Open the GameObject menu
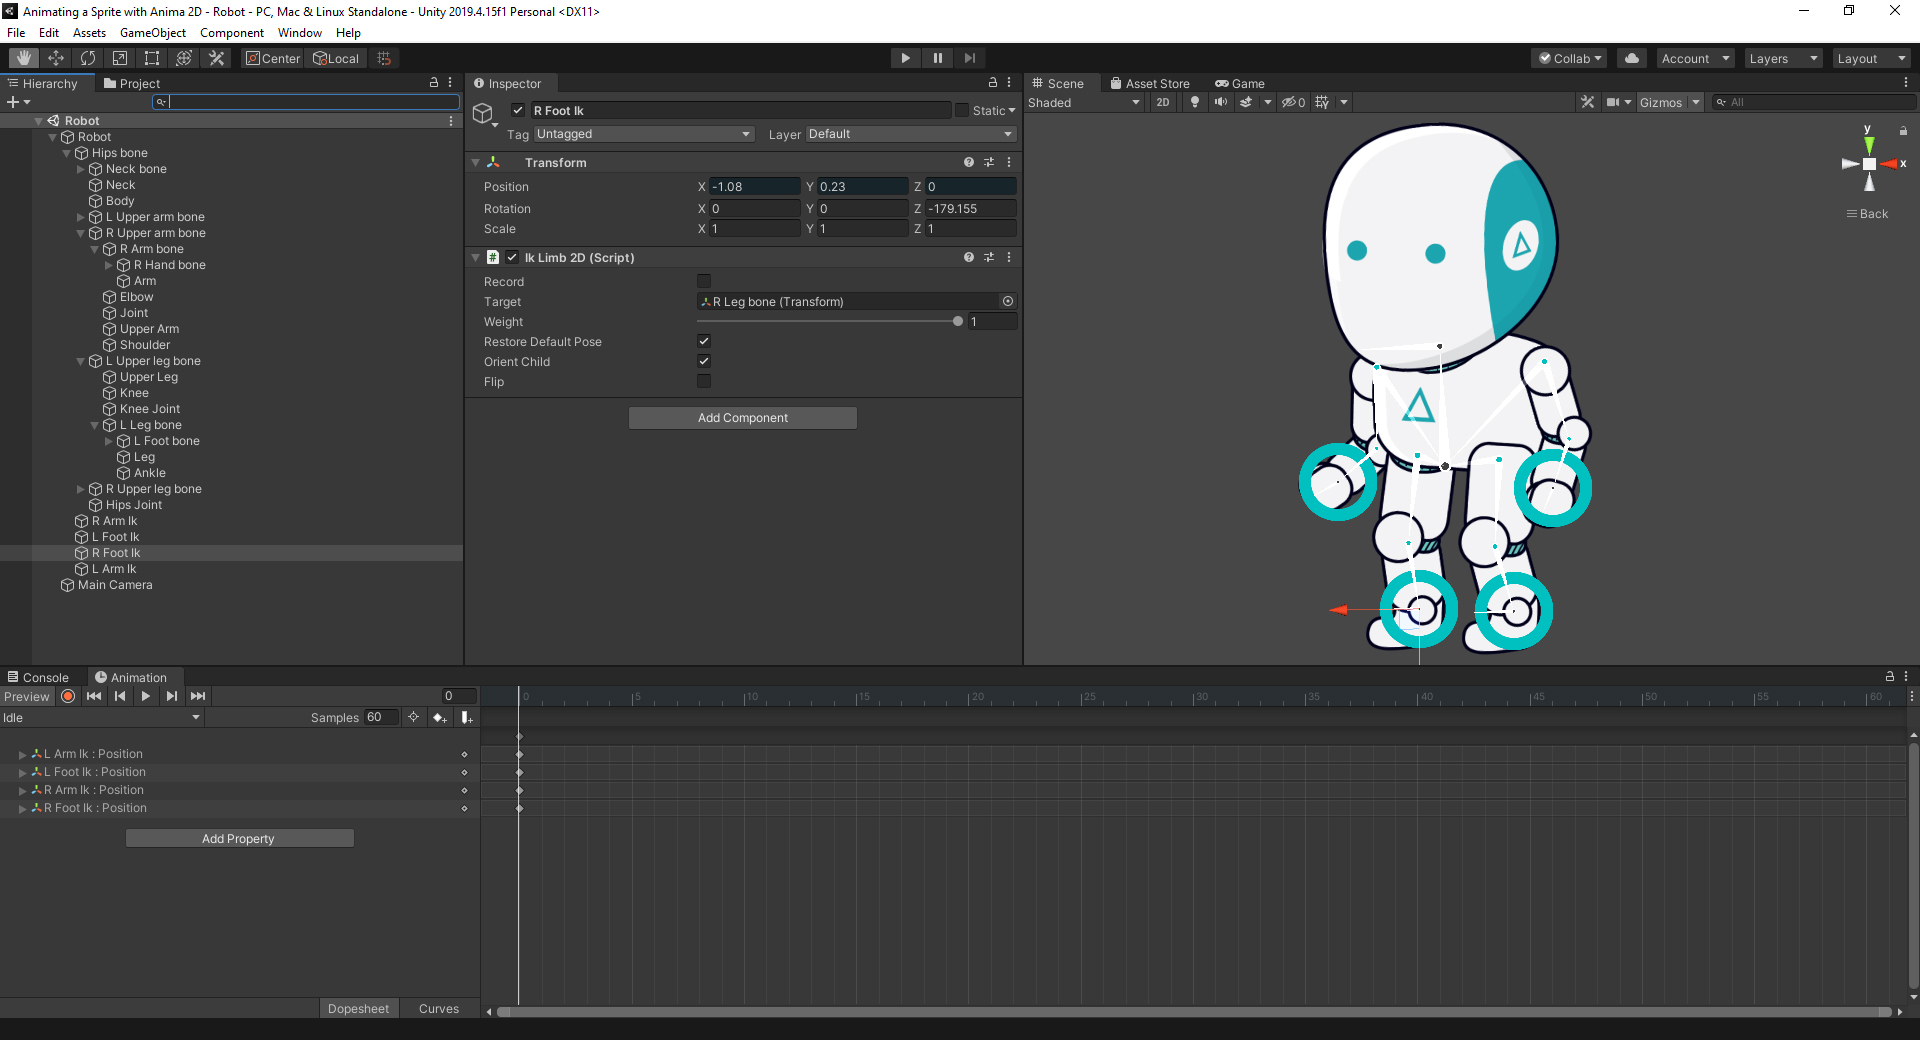The image size is (1920, 1040). (152, 33)
